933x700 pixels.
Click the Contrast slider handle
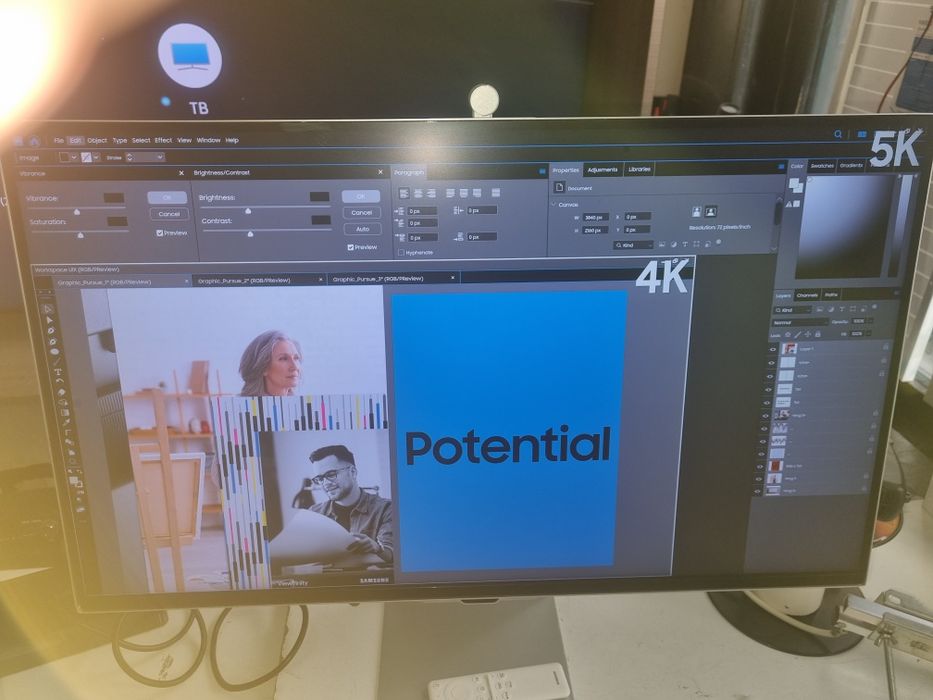(251, 234)
